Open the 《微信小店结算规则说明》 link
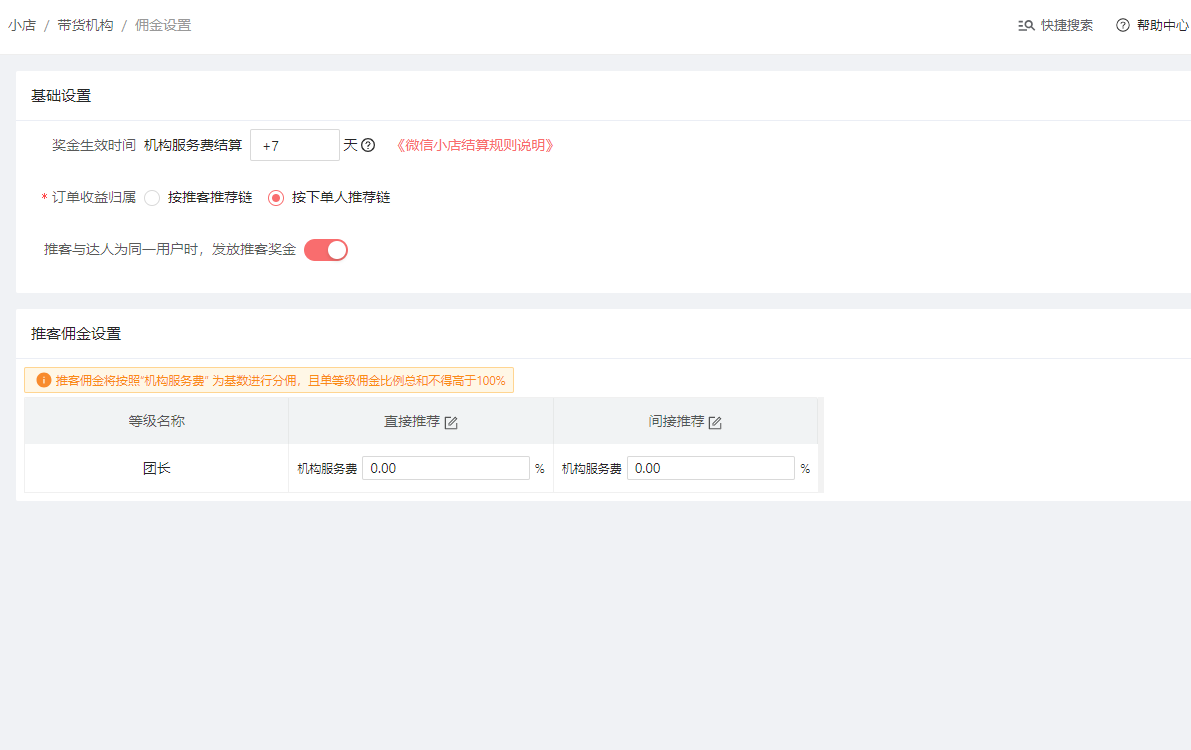The height and width of the screenshot is (750, 1191). (x=474, y=145)
